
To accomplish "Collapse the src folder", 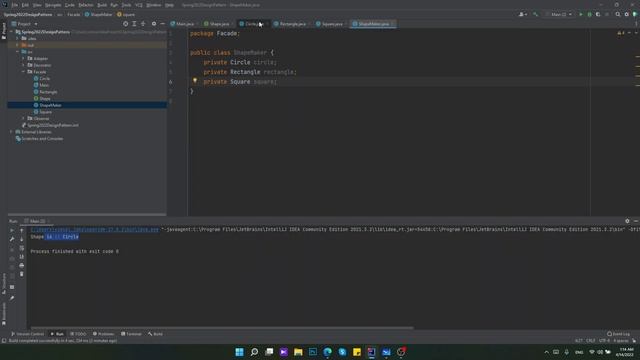I will (x=18, y=52).
